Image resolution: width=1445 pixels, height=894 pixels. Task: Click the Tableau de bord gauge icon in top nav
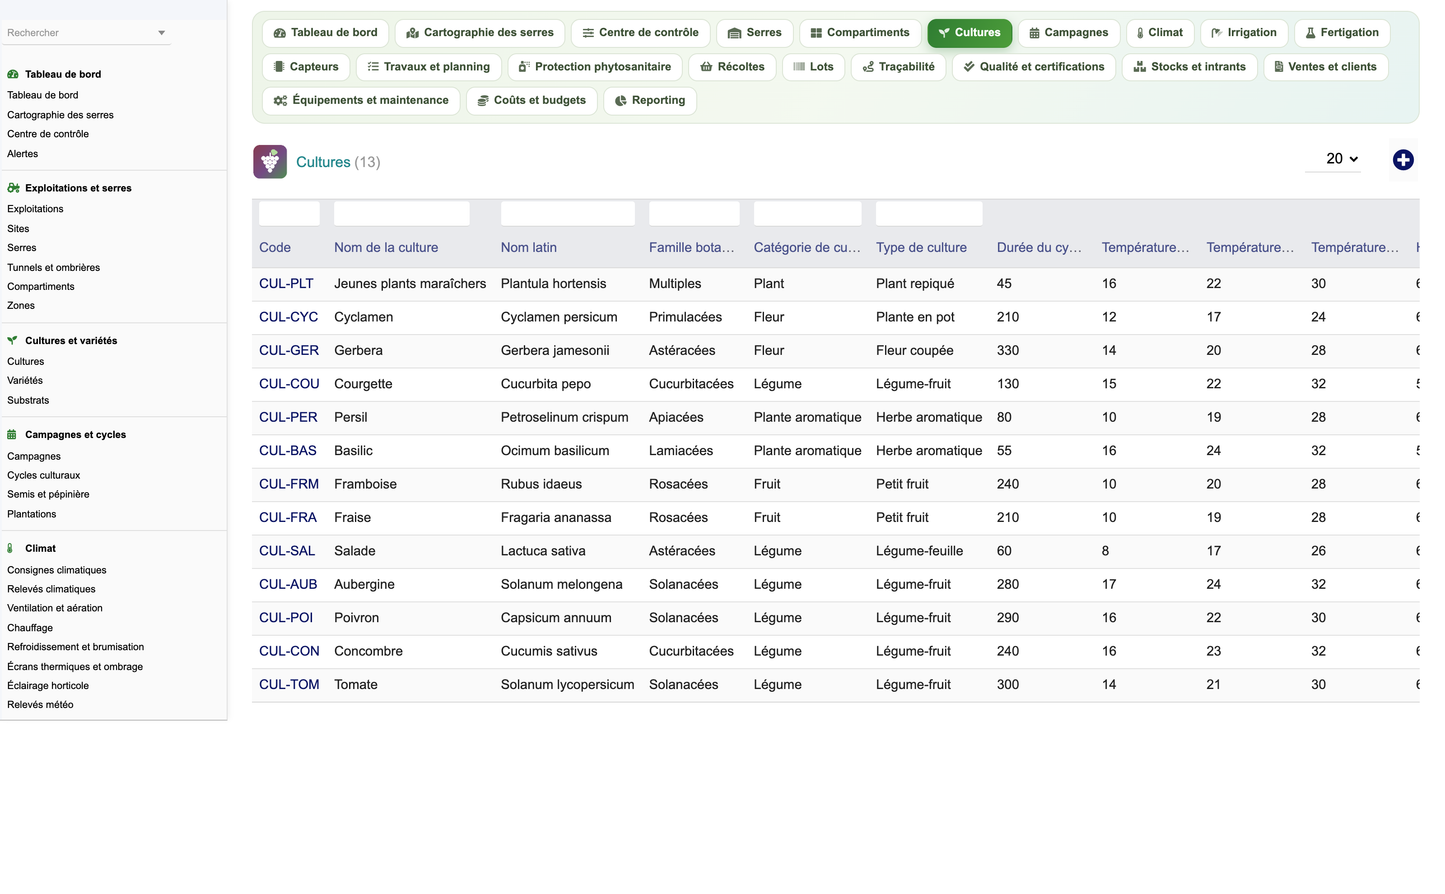pyautogui.click(x=280, y=33)
